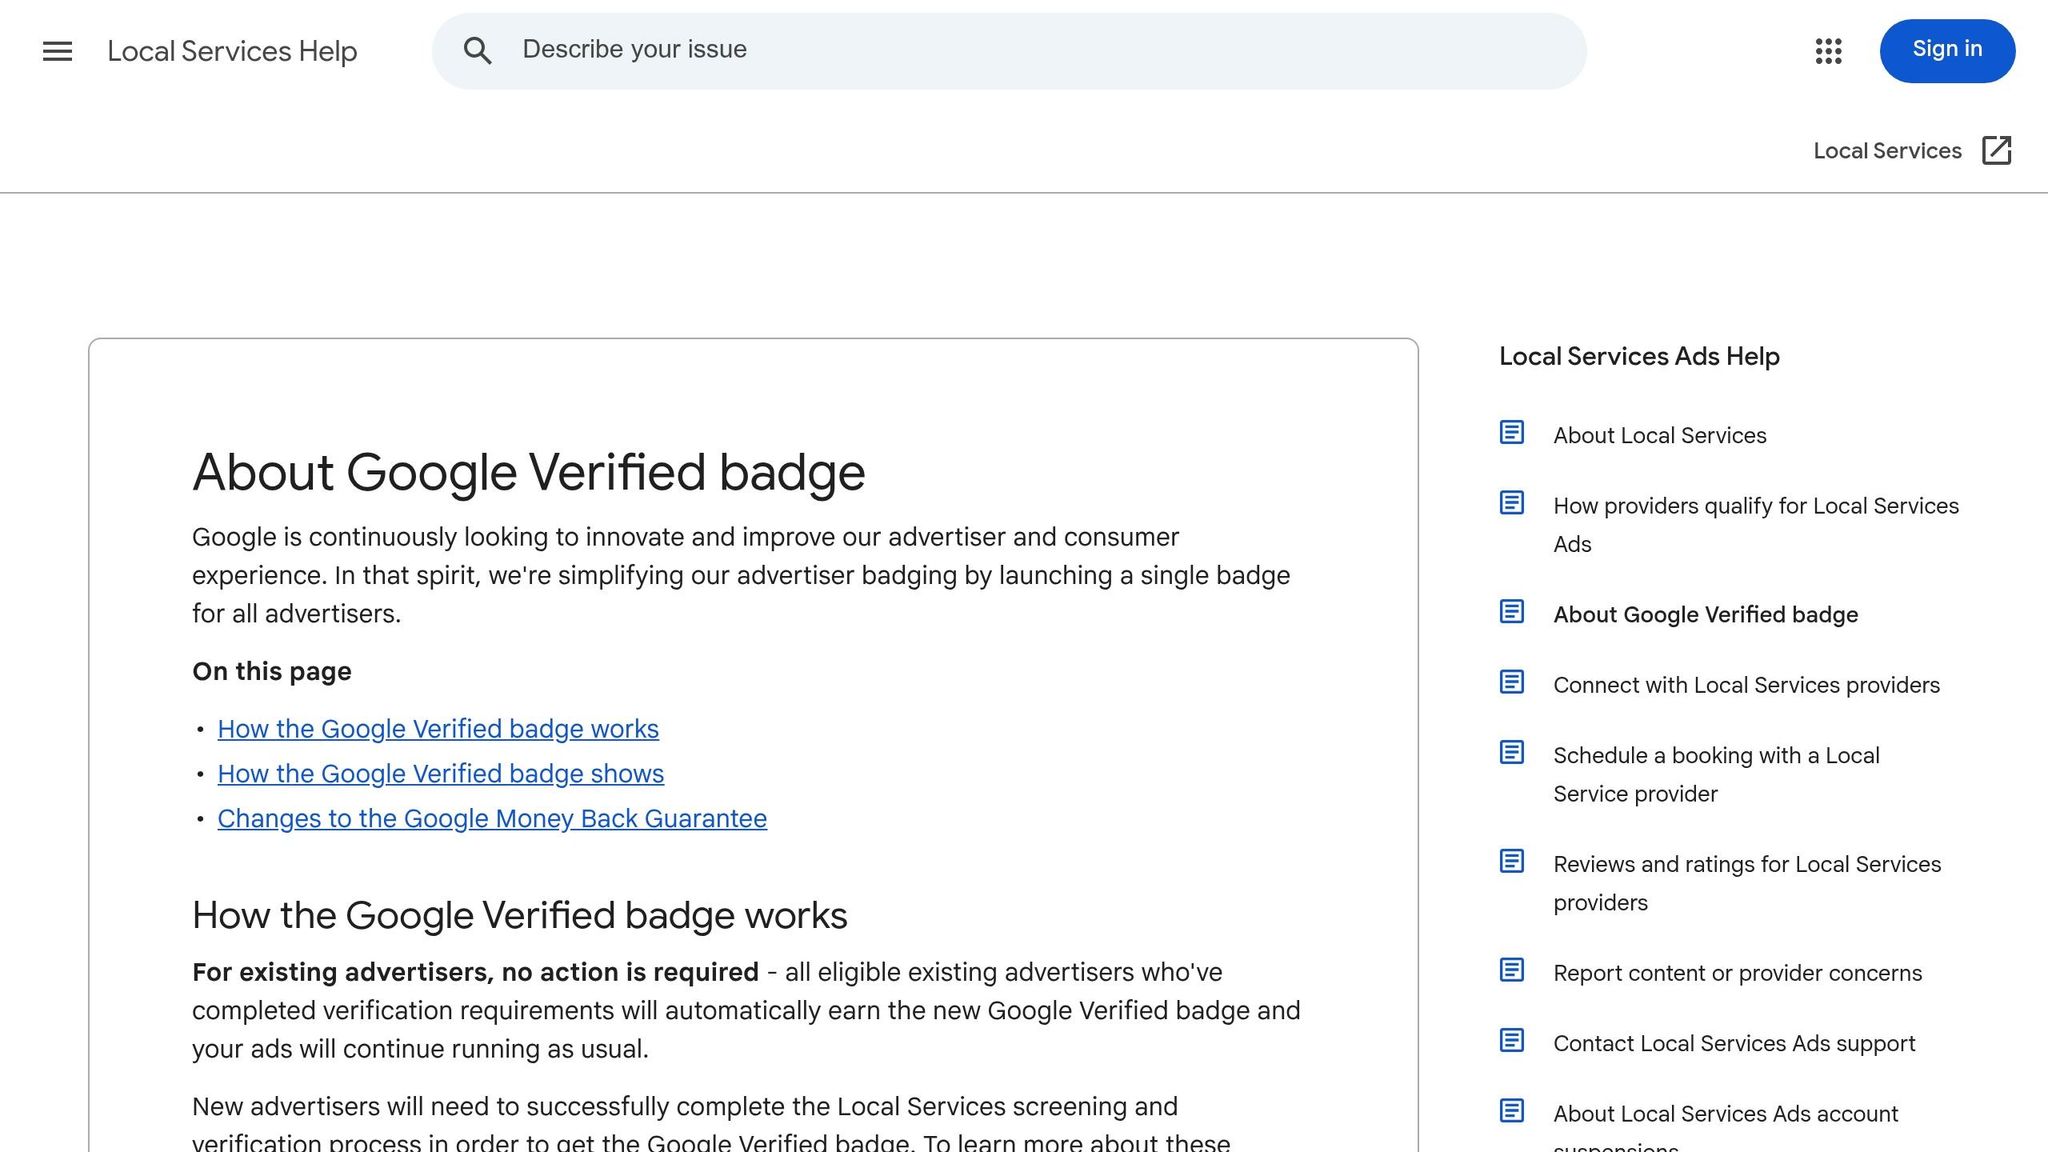Click bold text For existing advertisers, no action required
The image size is (2048, 1152).
pyautogui.click(x=475, y=973)
